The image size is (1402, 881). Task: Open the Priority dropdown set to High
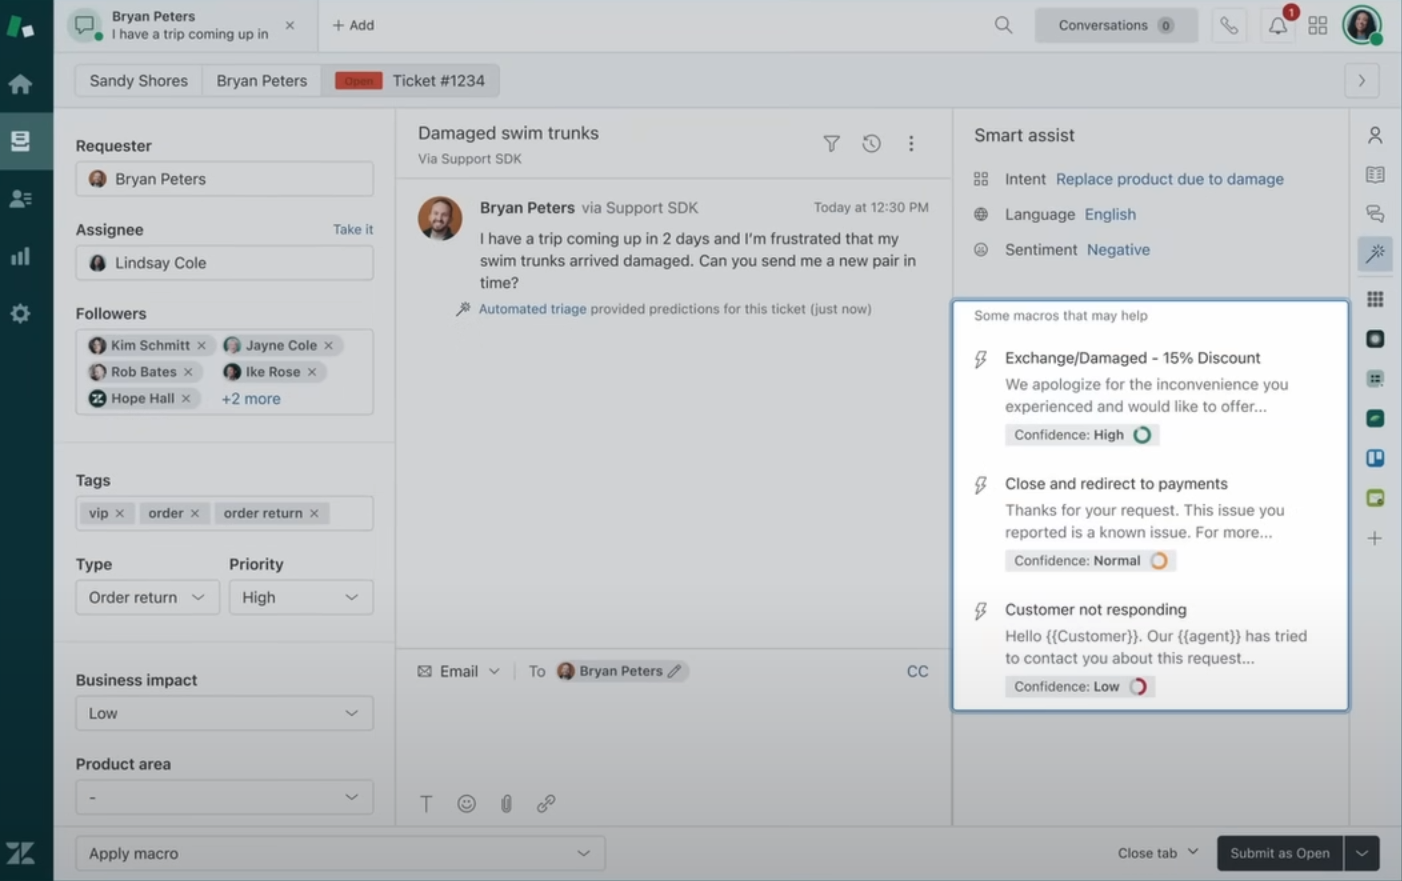pyautogui.click(x=300, y=597)
